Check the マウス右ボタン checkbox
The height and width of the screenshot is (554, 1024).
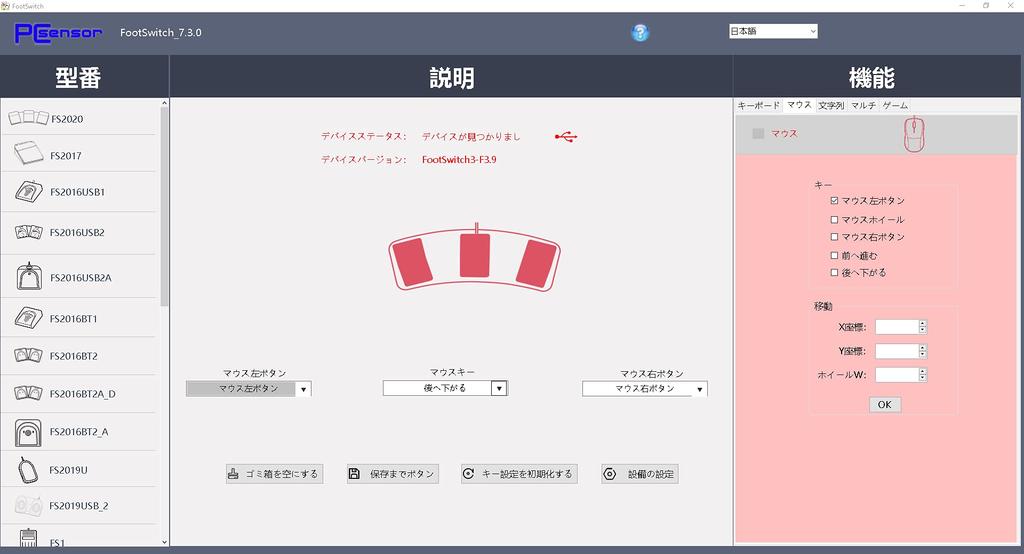(835, 237)
